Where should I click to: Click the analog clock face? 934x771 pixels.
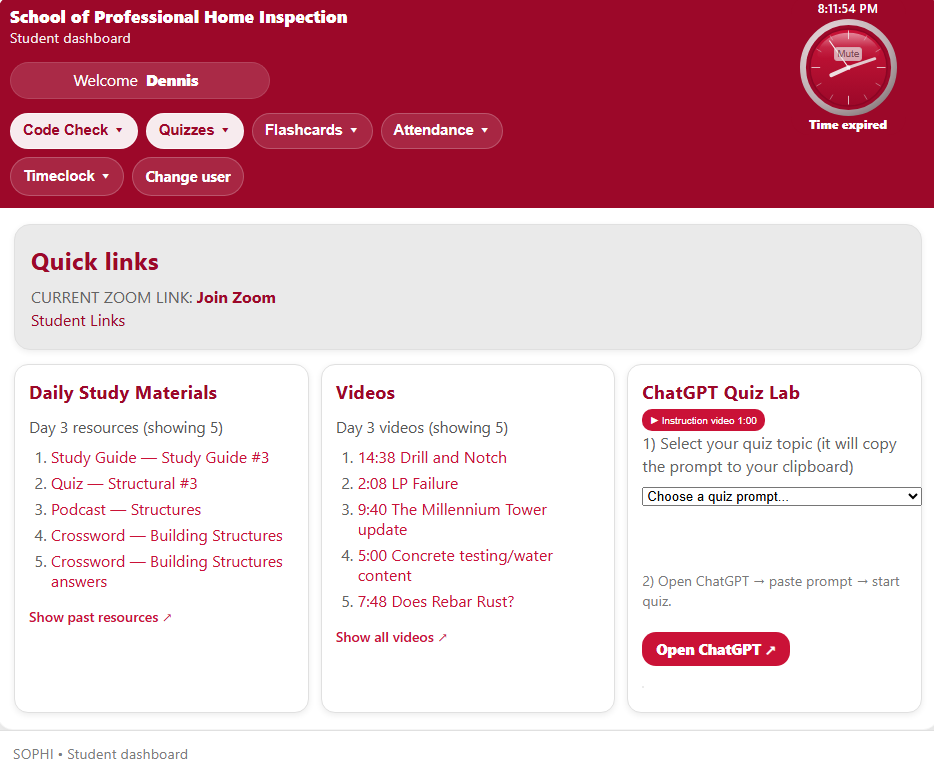pos(848,80)
